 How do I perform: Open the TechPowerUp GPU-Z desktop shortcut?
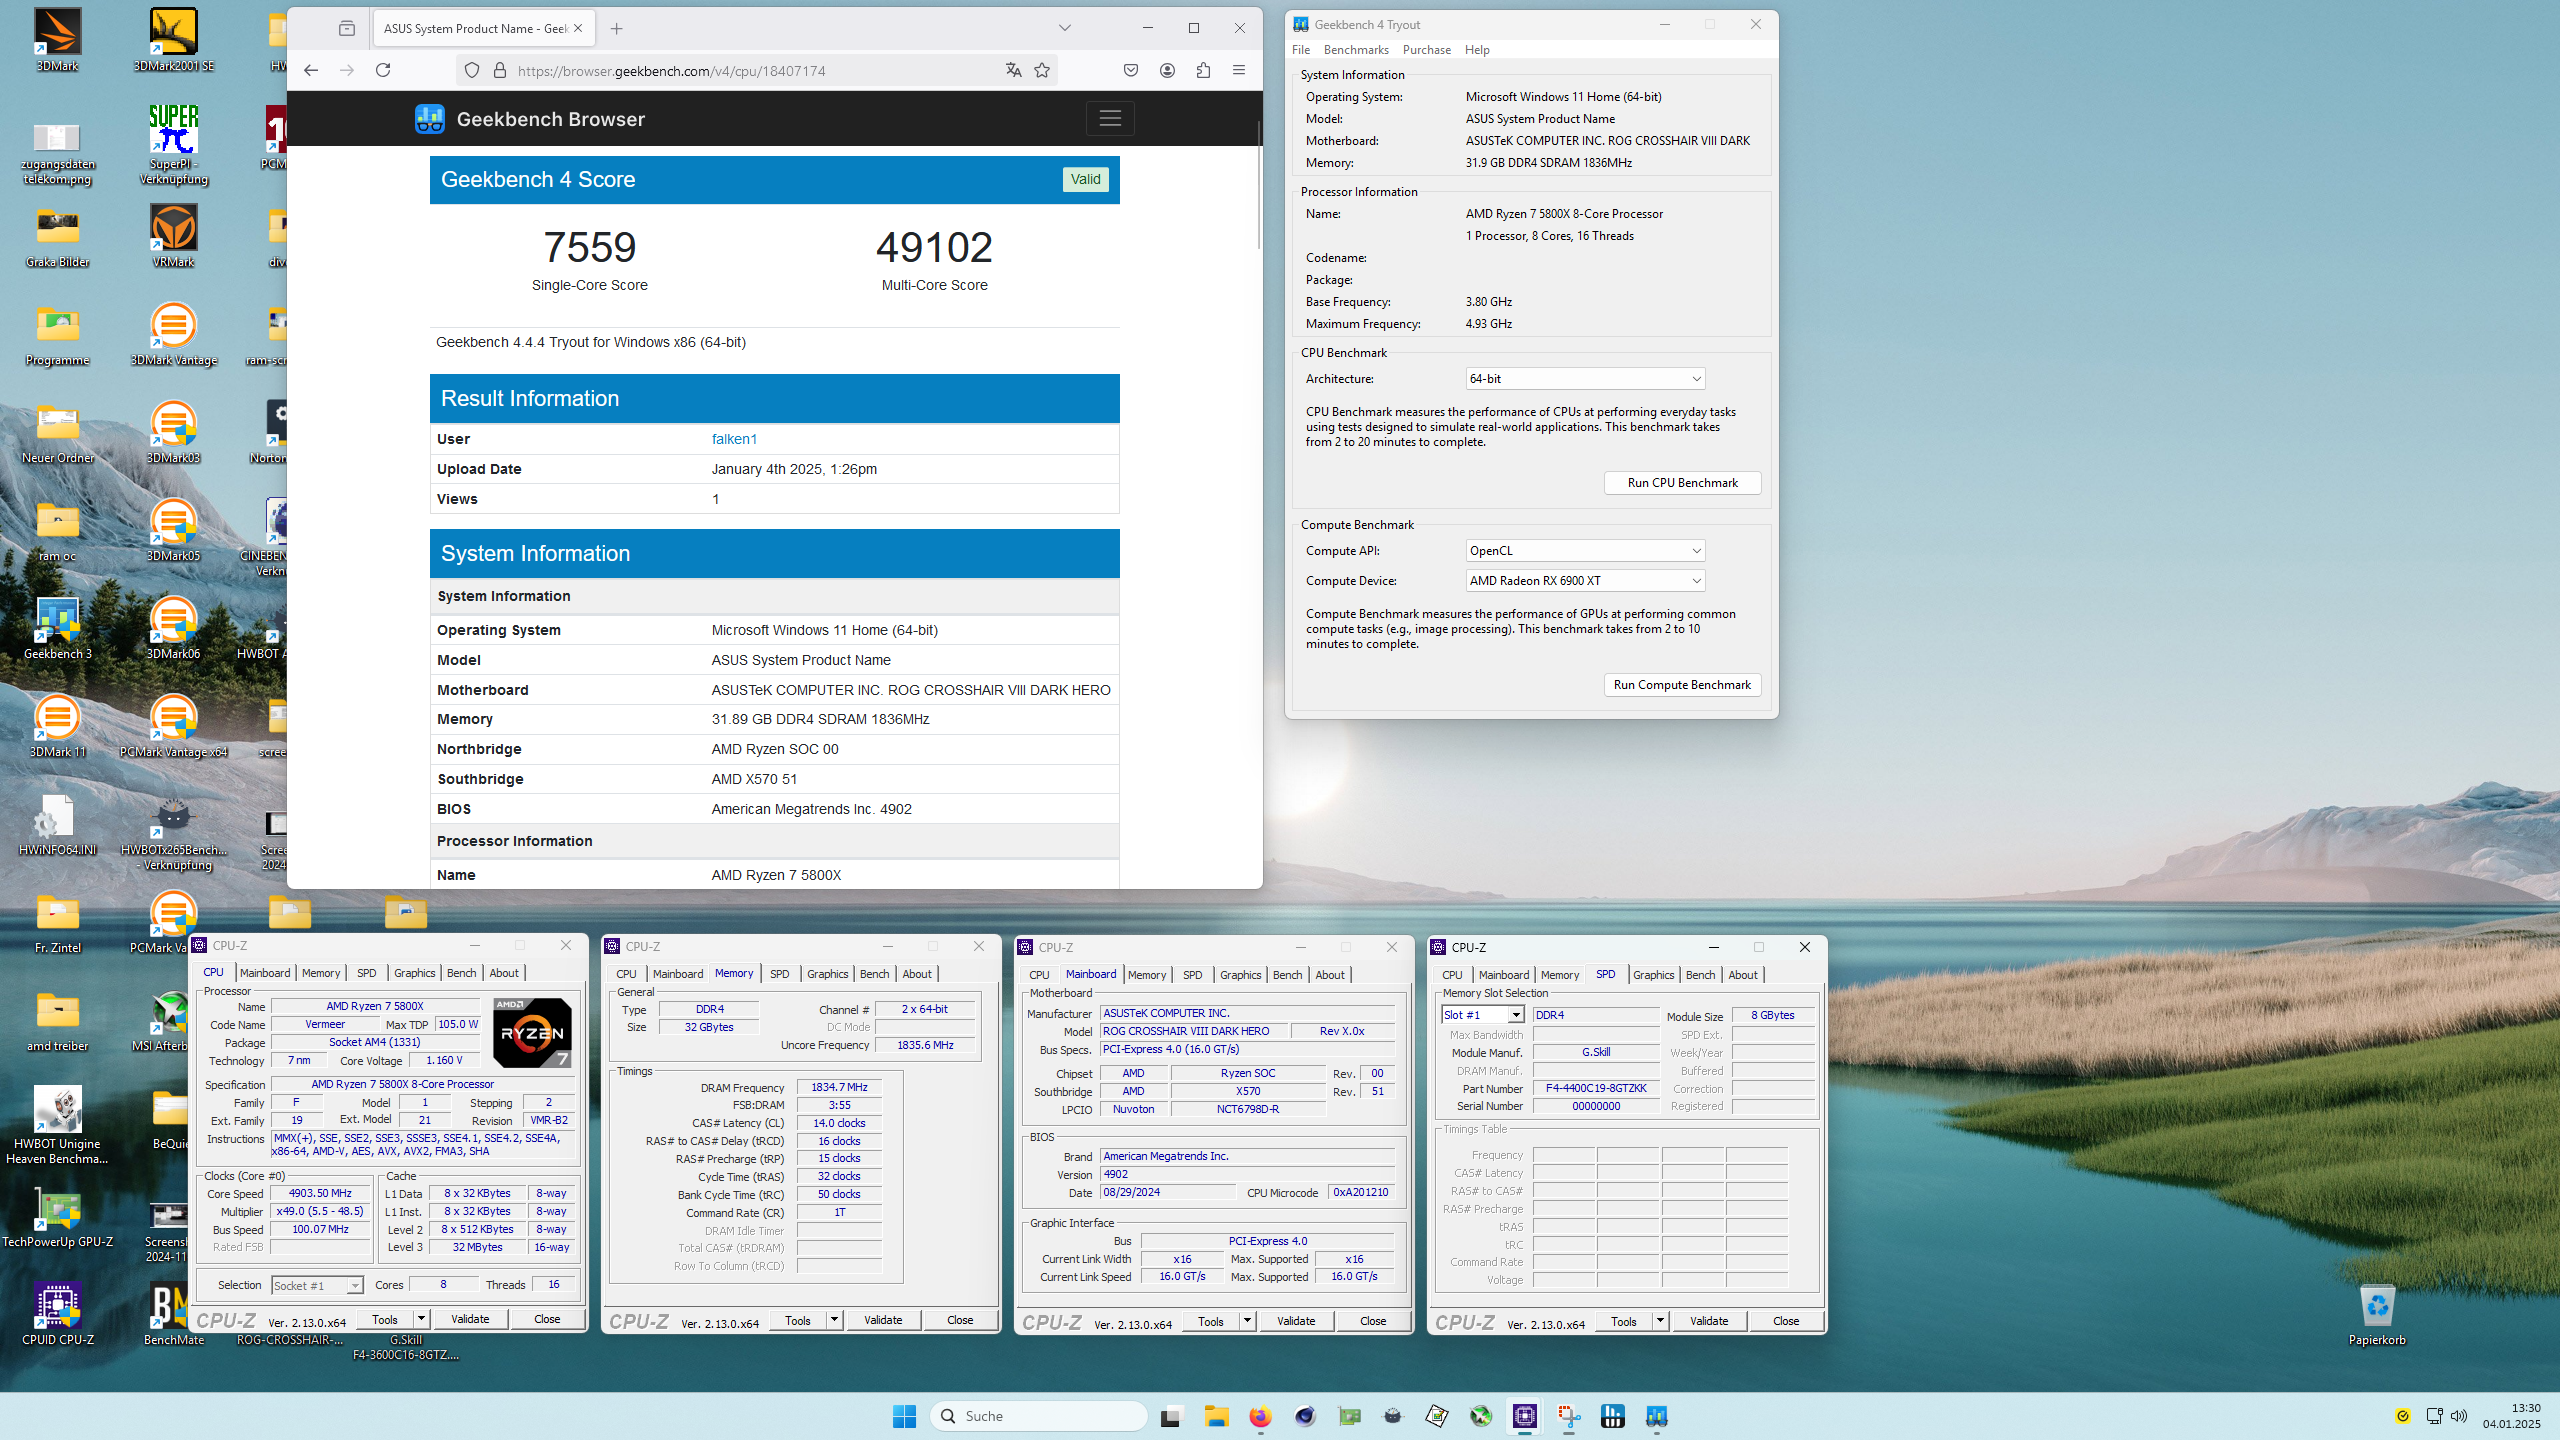[57, 1216]
